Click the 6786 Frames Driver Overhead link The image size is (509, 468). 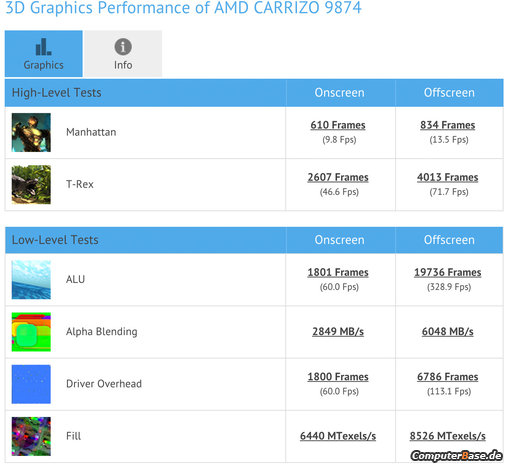tap(448, 377)
